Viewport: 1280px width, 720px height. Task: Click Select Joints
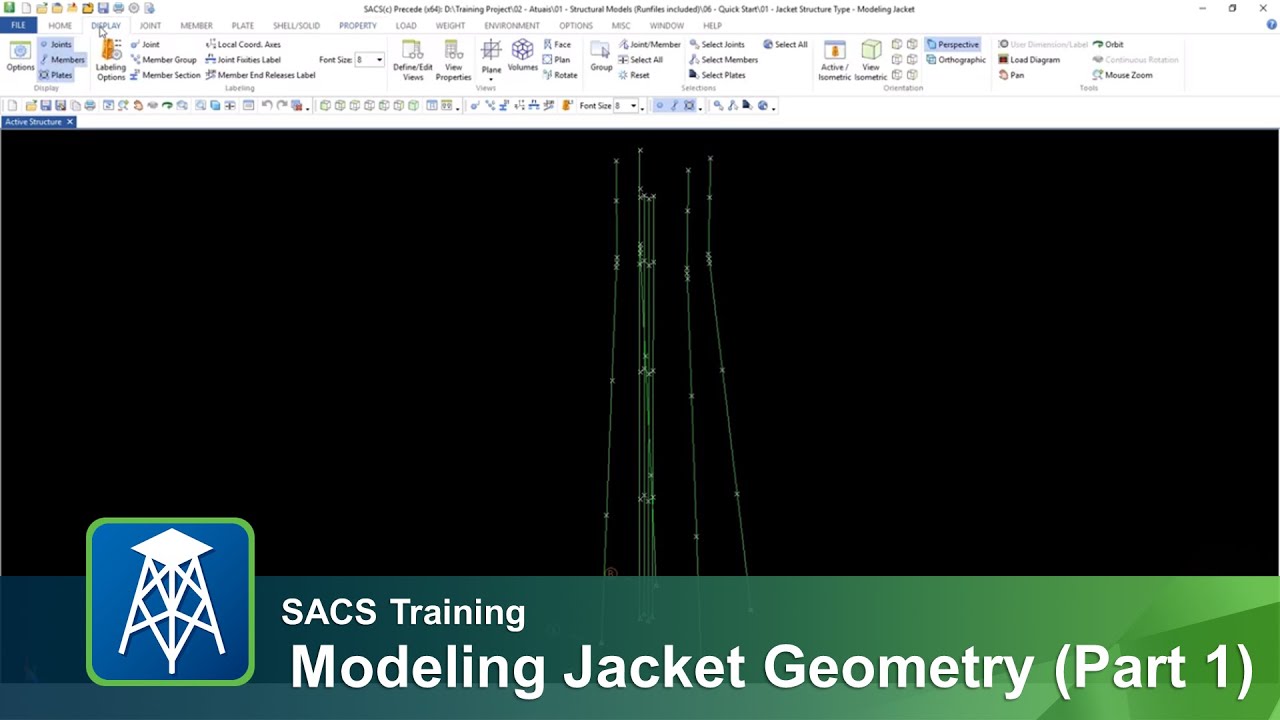coord(717,44)
